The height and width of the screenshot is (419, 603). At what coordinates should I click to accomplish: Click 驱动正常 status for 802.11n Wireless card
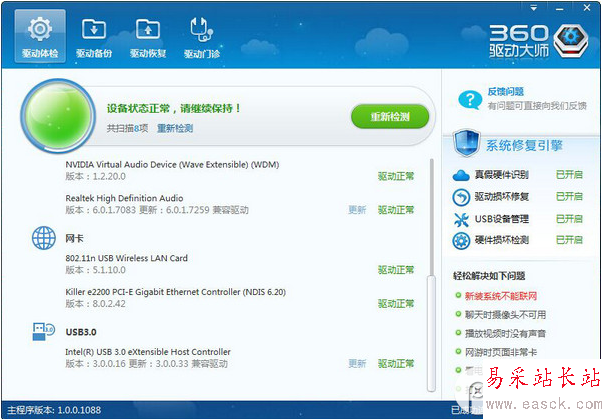[x=396, y=270]
